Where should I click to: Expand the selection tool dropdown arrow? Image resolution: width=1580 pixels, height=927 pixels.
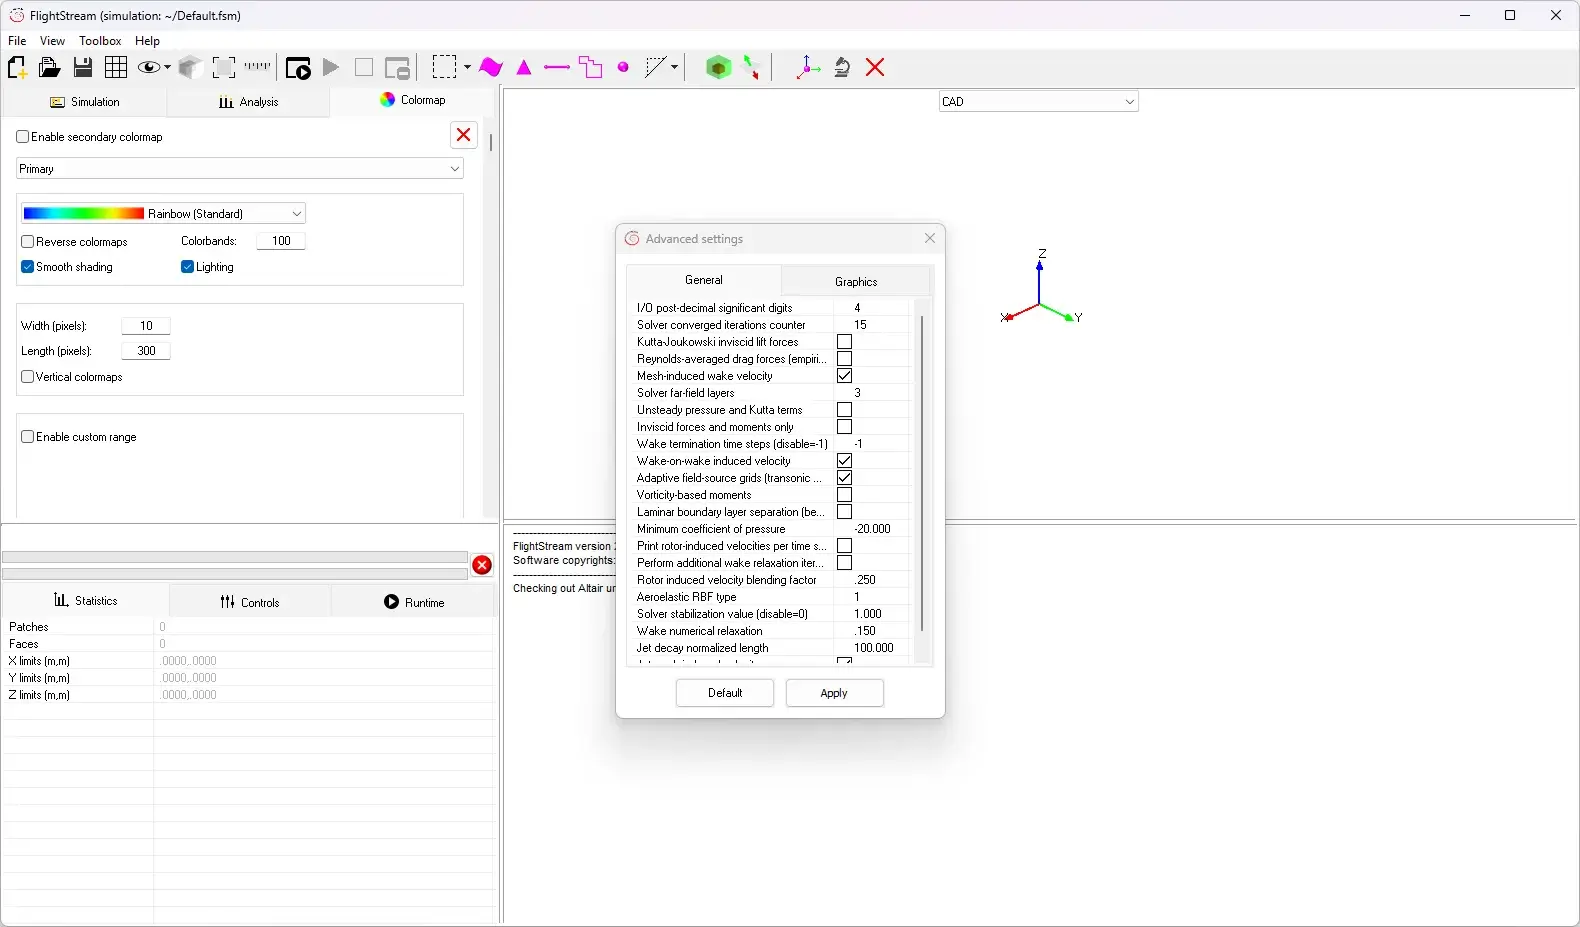point(467,68)
